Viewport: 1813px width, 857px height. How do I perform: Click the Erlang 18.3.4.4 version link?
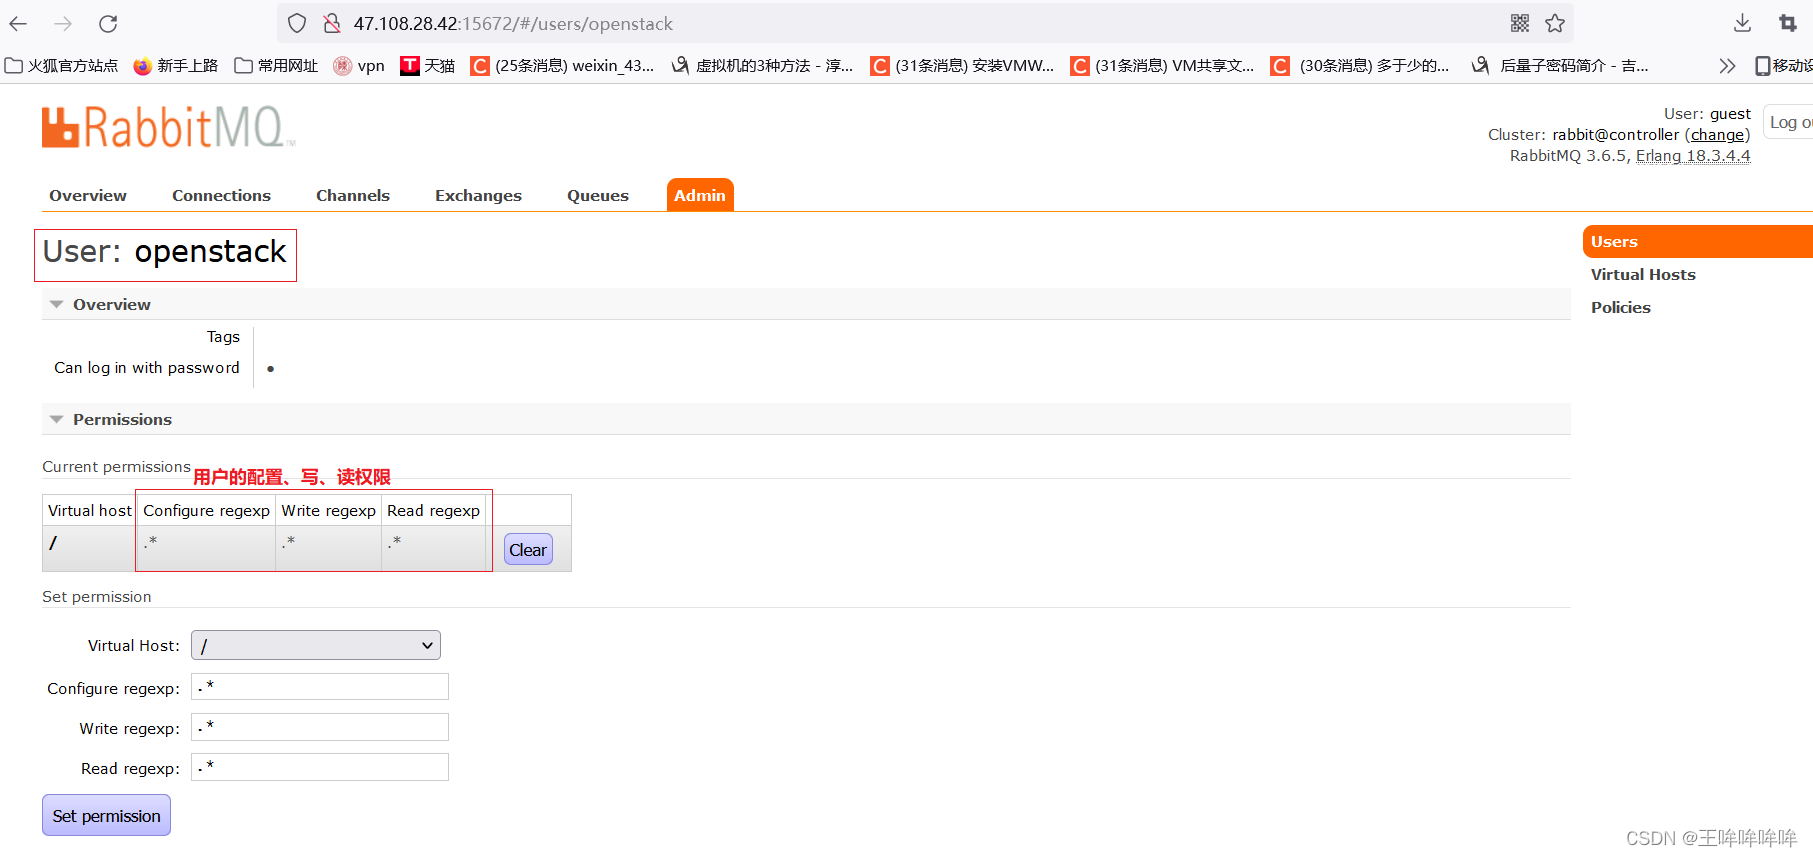[1693, 156]
